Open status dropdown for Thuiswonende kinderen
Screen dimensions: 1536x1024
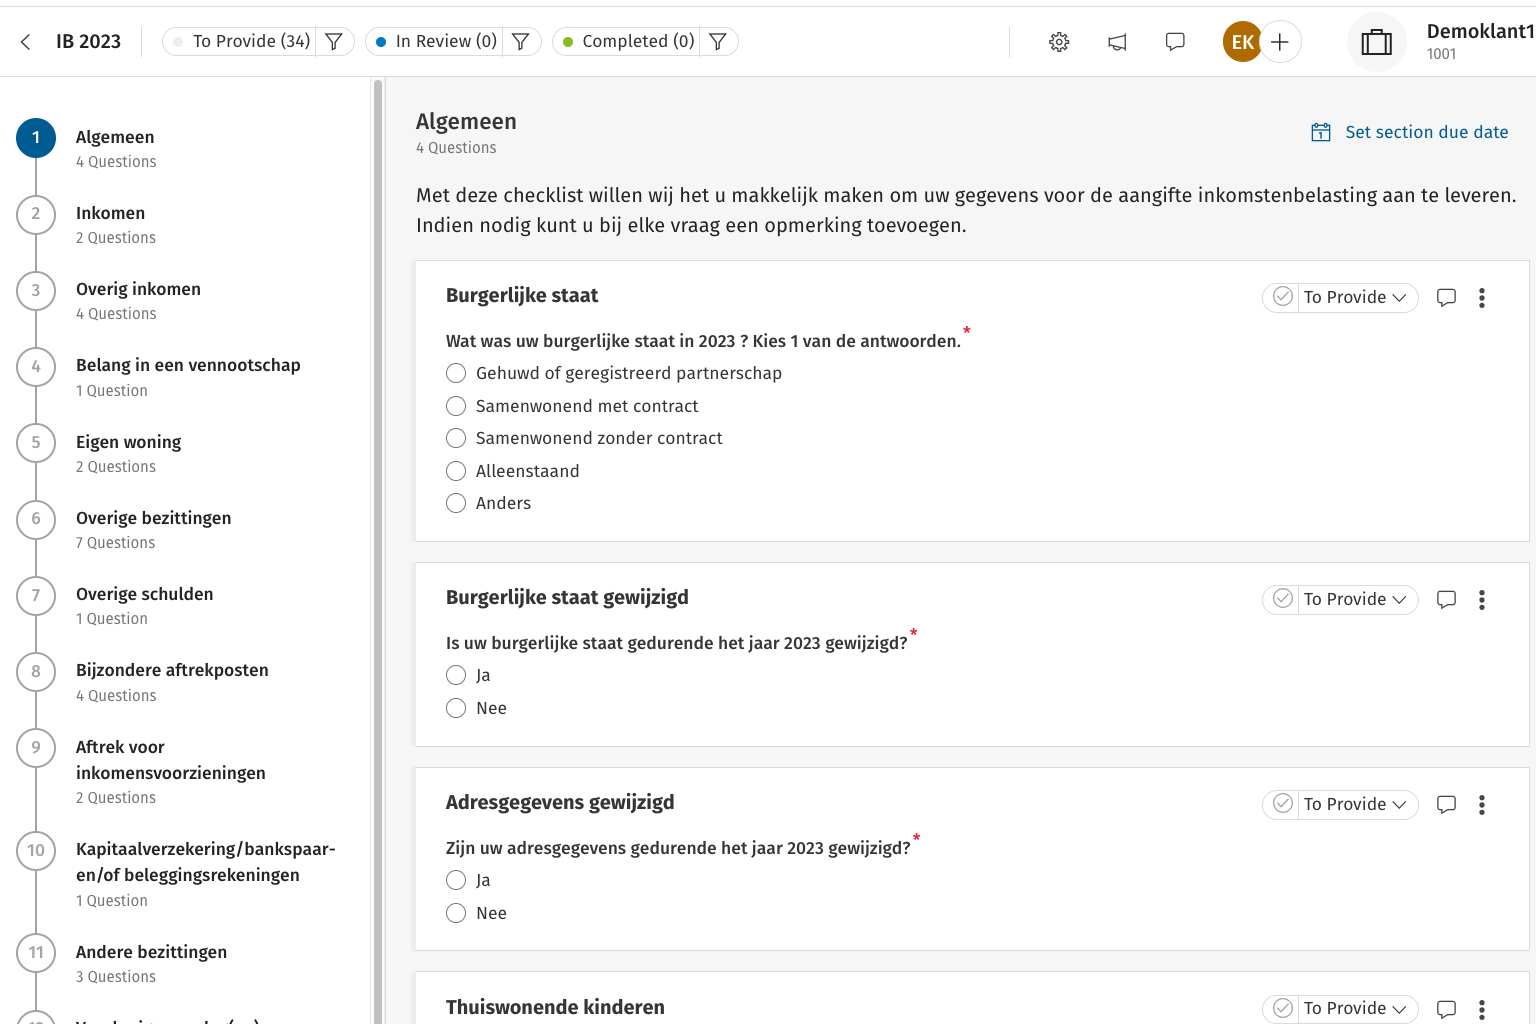(x=1356, y=1009)
